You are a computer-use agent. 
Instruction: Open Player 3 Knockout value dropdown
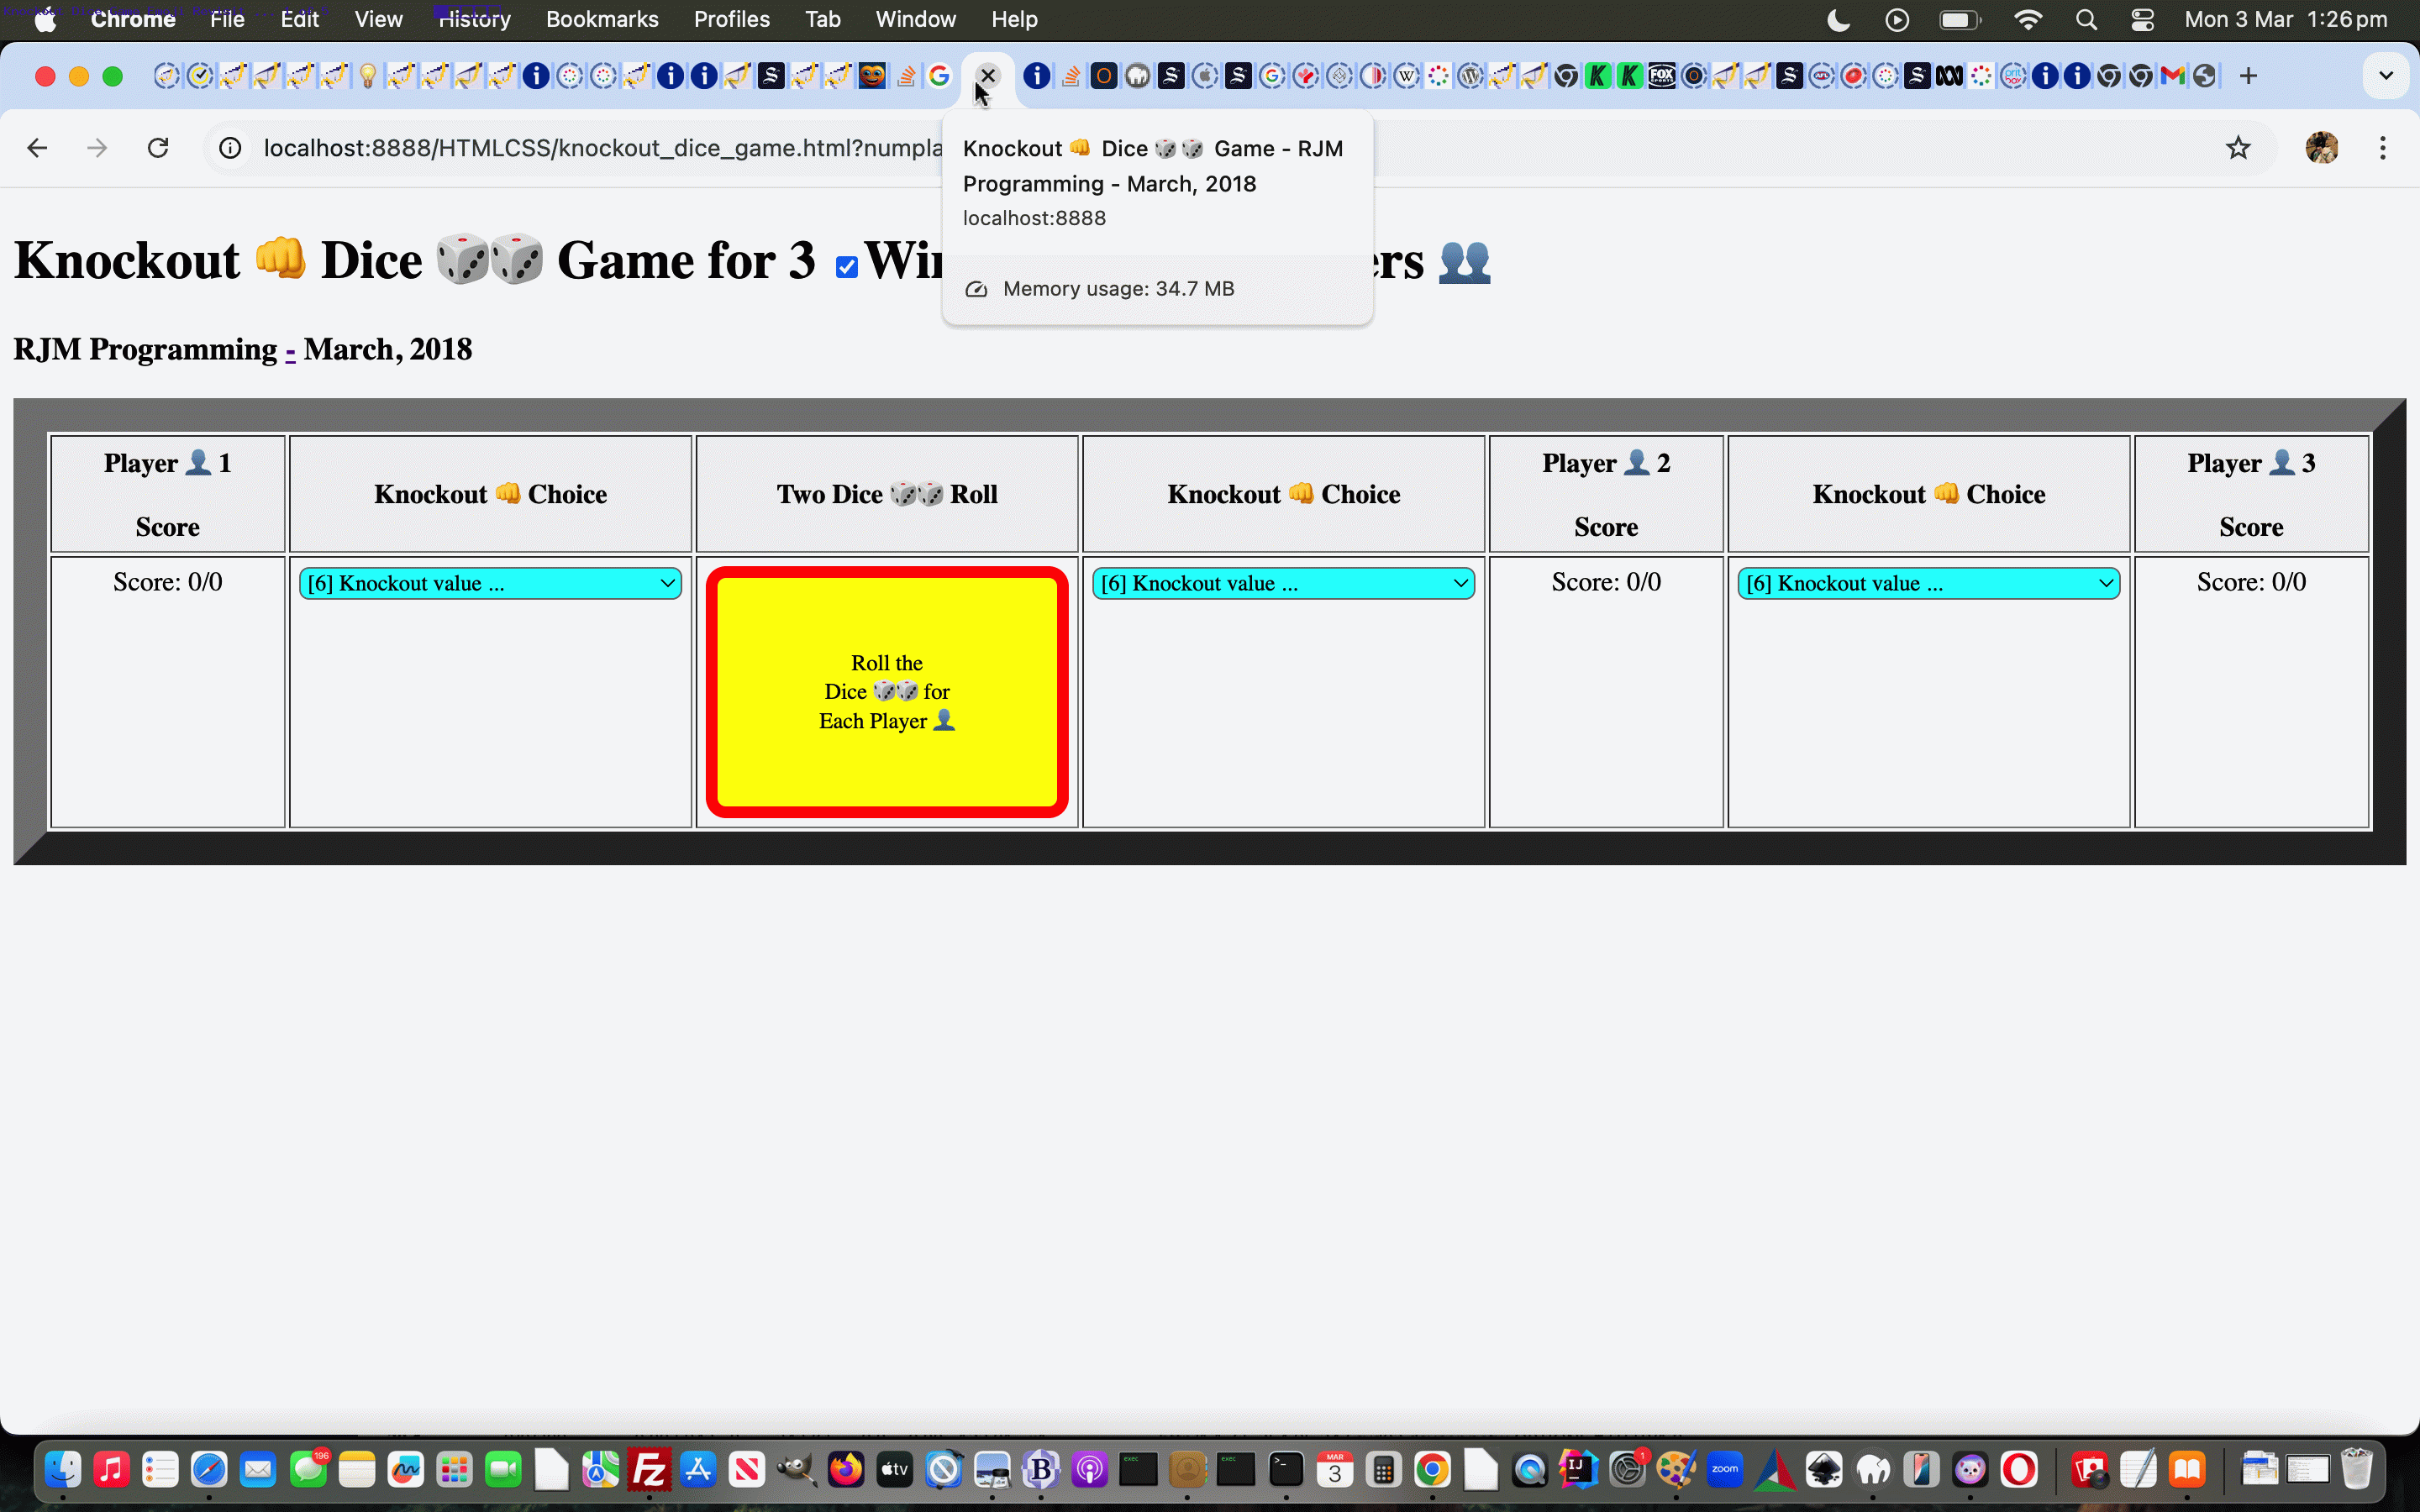tap(1928, 583)
